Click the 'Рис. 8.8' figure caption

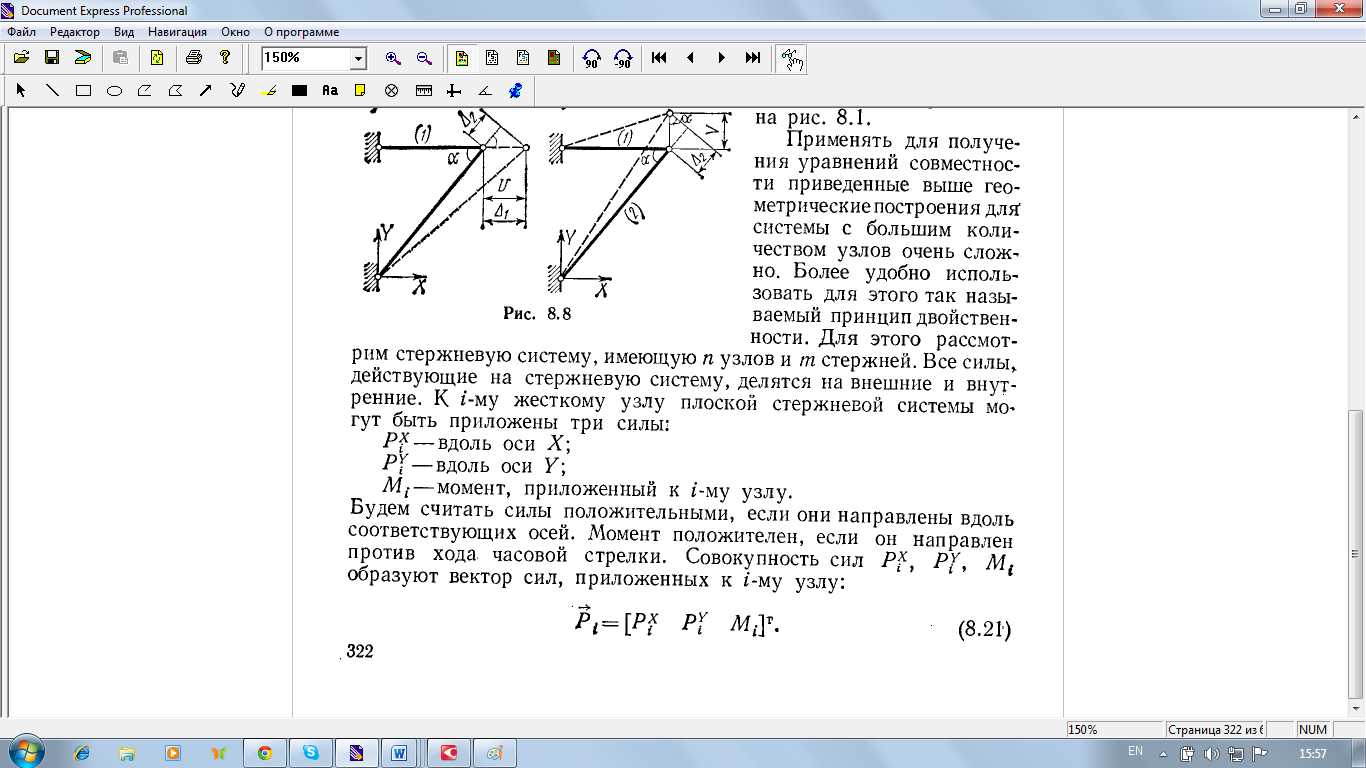click(536, 314)
